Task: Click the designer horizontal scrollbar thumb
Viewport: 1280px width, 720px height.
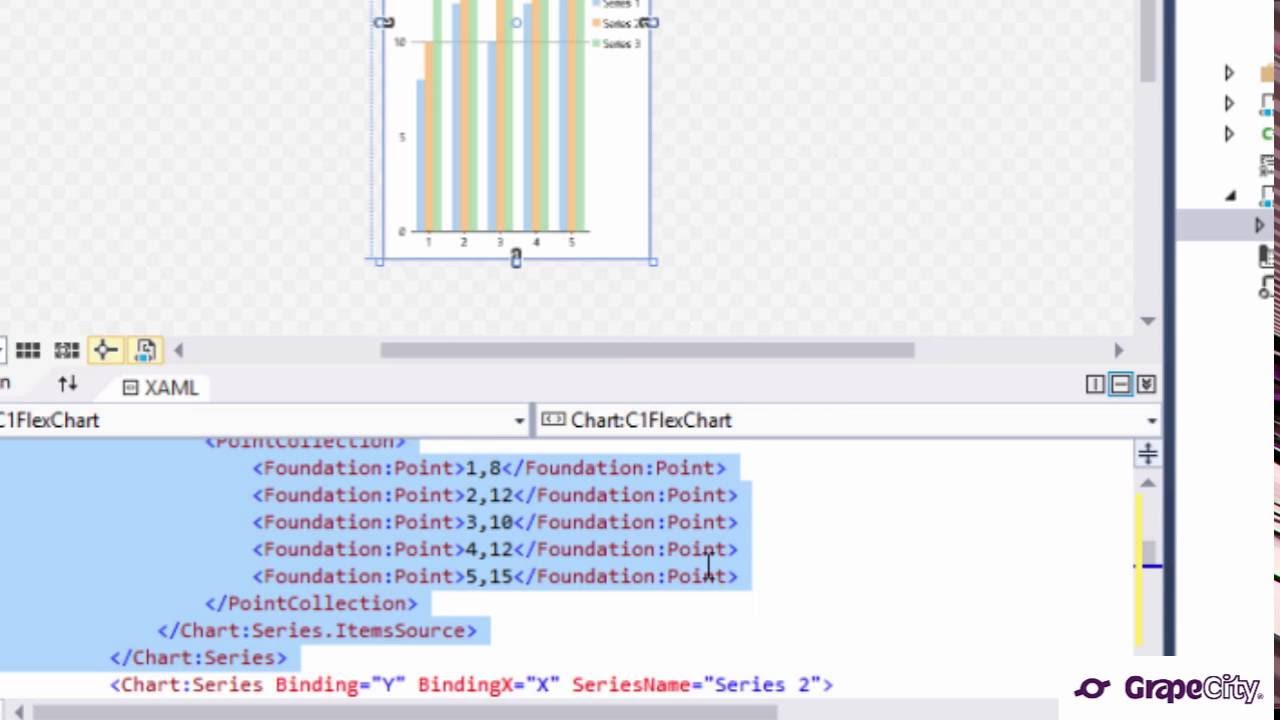Action: (647, 350)
